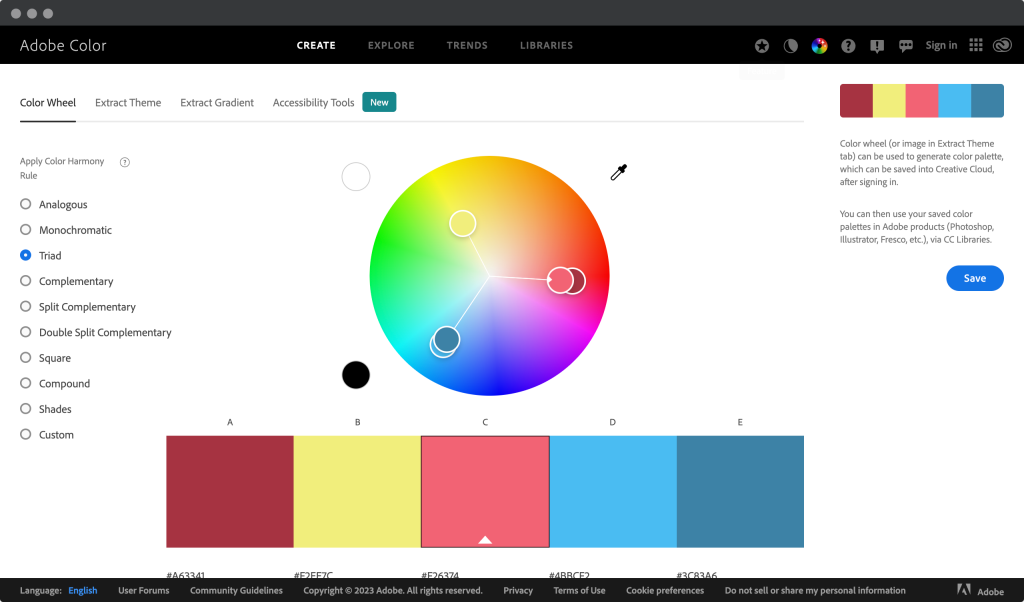The width and height of the screenshot is (1024, 602).
Task: Click Sign in link
Action: [x=941, y=45]
